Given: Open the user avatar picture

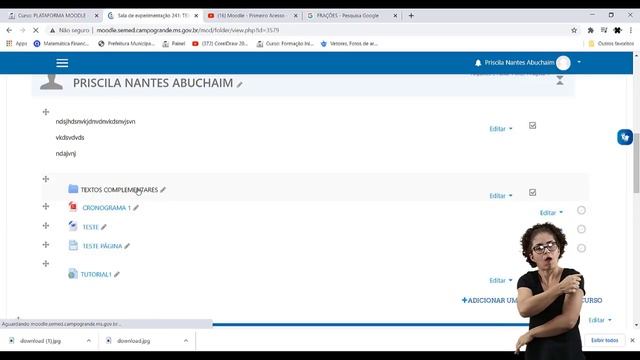Looking at the screenshot, I should 563,63.
